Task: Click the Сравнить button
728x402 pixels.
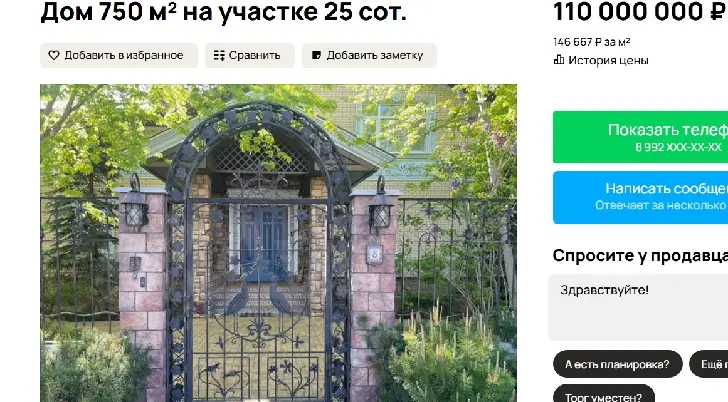Action: coord(250,55)
